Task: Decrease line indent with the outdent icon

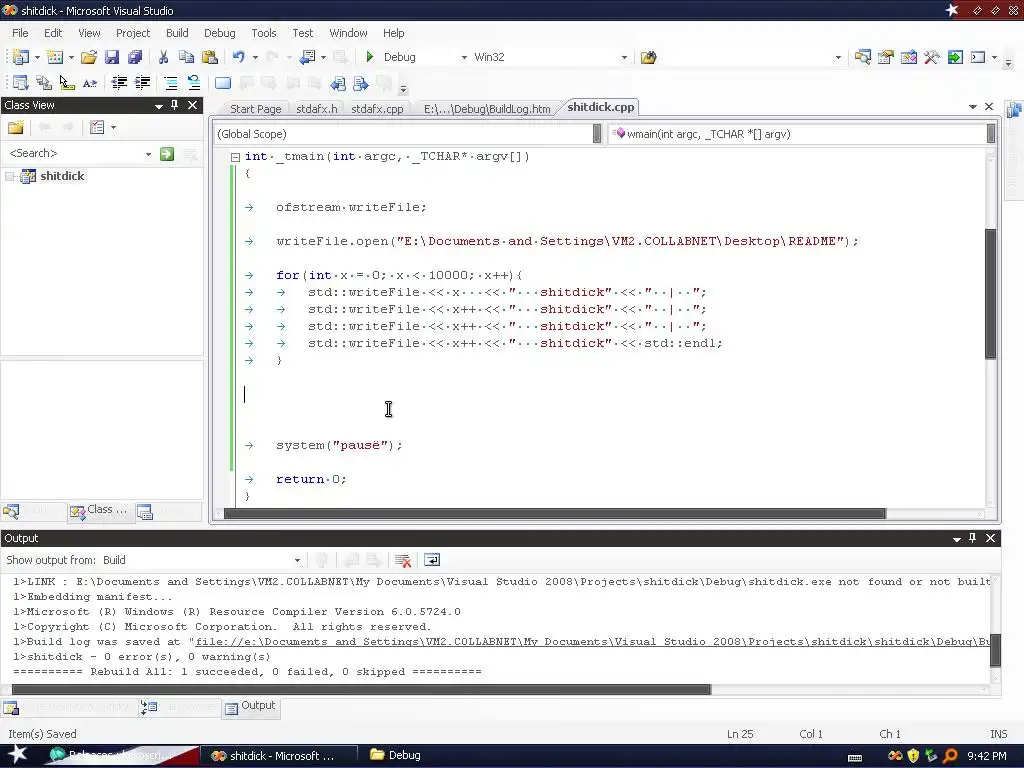Action: tap(119, 83)
